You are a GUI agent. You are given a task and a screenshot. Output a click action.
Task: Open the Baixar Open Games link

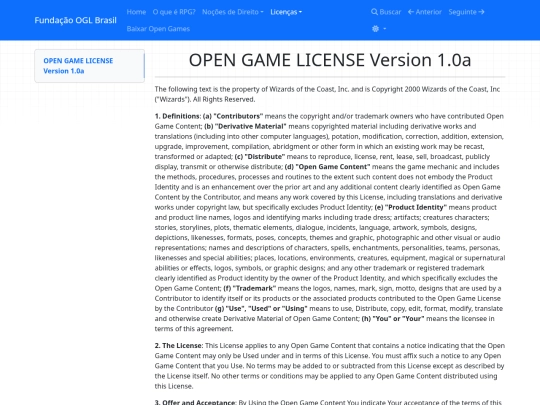pos(158,29)
